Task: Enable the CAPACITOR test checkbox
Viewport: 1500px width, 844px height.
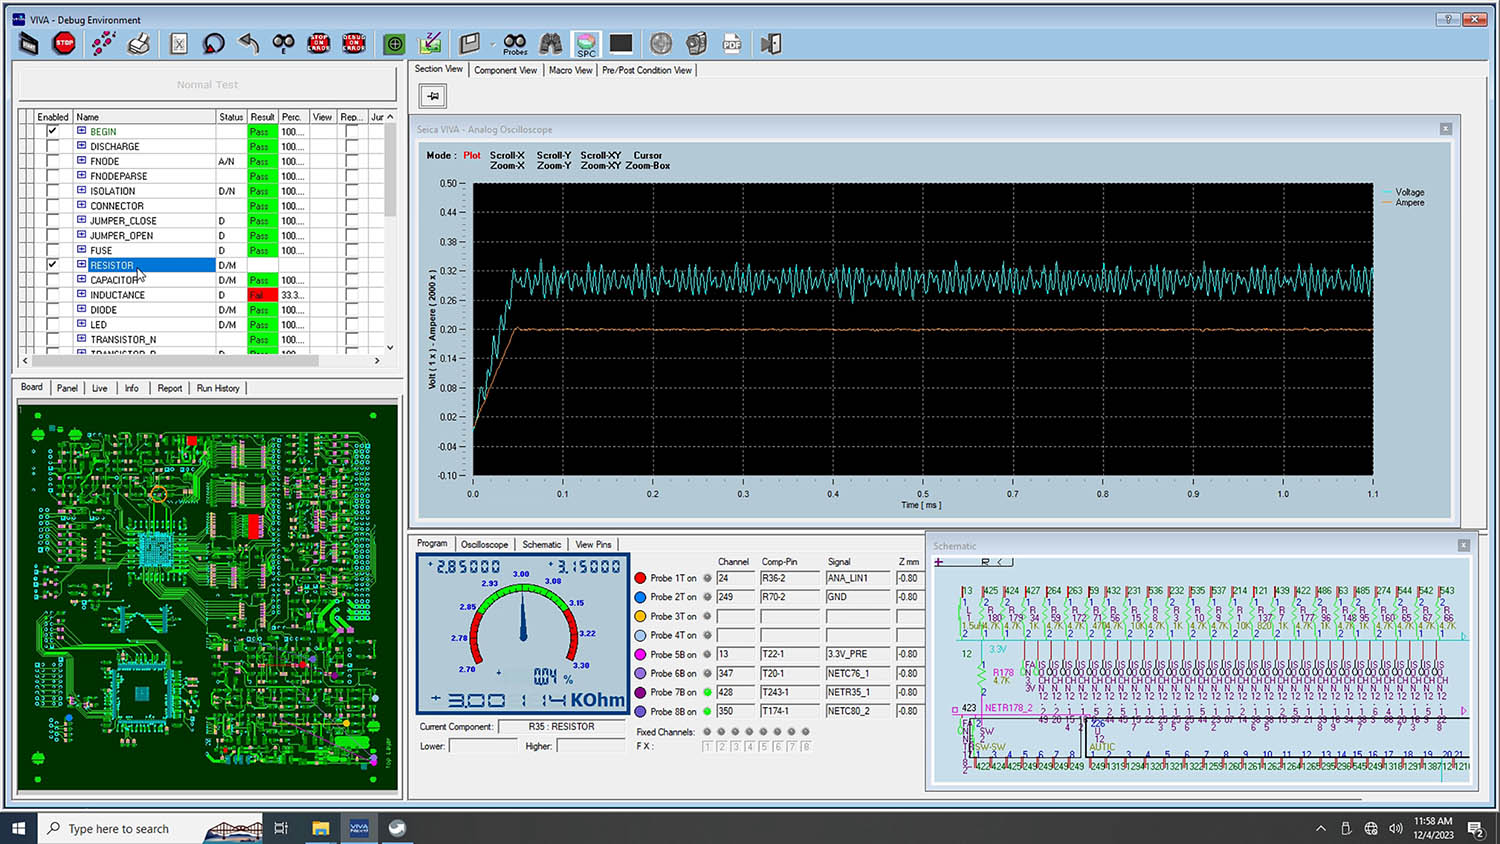Action: 52,280
